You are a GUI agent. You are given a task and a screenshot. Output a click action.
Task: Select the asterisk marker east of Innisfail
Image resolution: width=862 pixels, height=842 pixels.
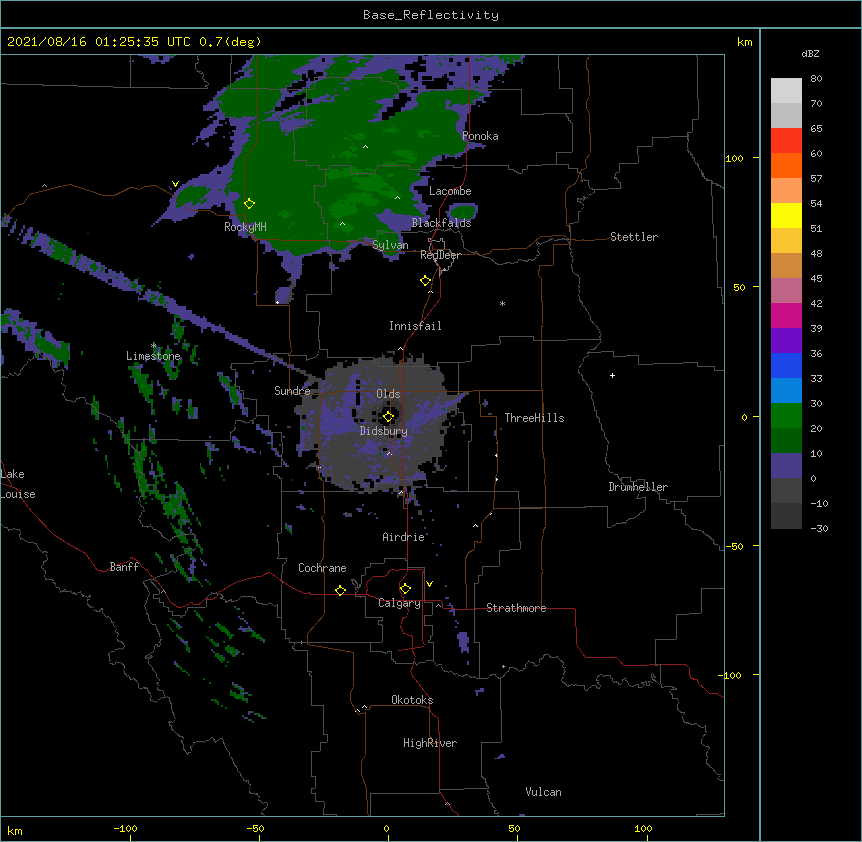[x=502, y=303]
